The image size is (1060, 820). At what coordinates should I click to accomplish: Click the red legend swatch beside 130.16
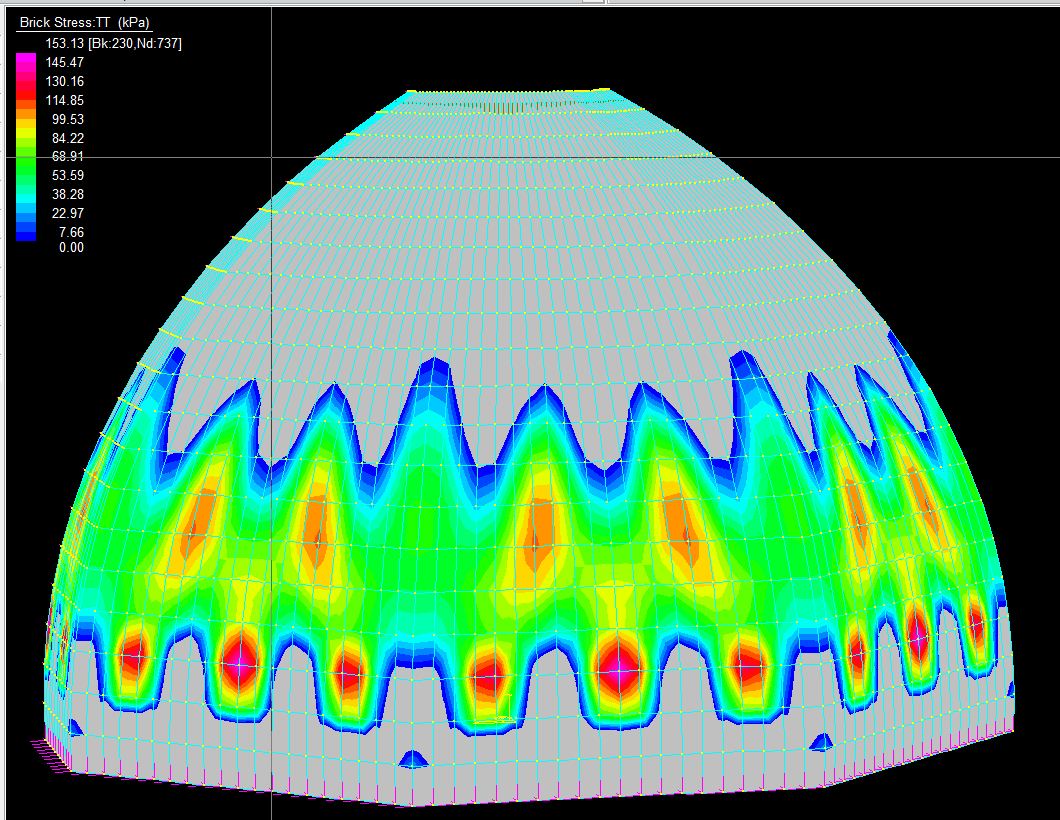click(26, 84)
